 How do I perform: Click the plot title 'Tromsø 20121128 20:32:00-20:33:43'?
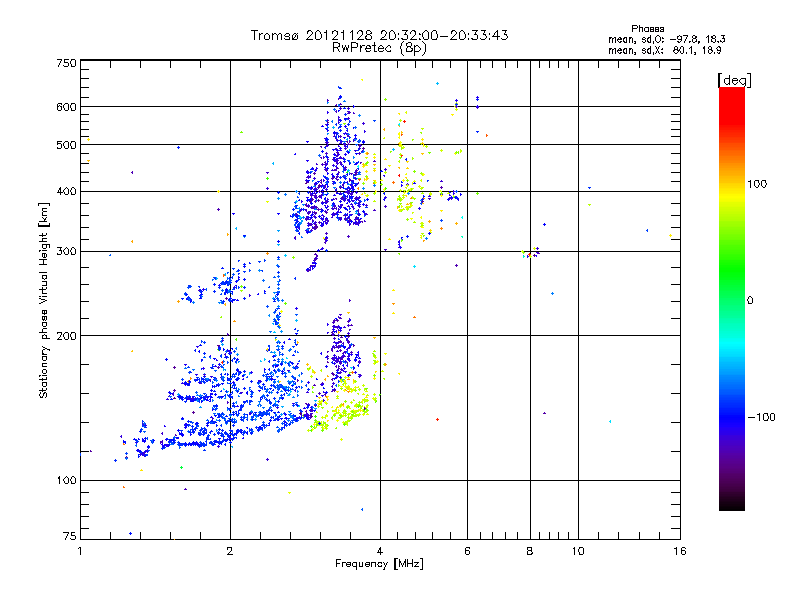pyautogui.click(x=380, y=35)
